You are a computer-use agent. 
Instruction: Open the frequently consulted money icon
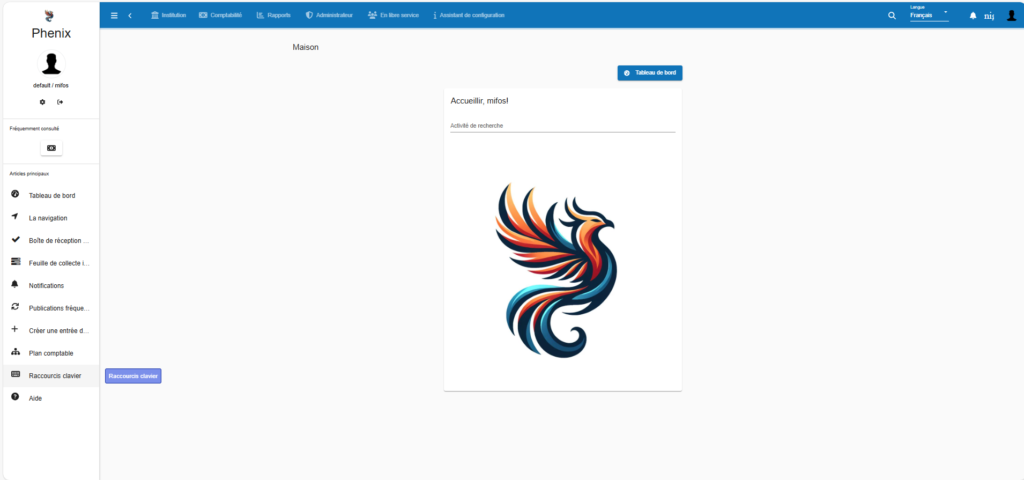coord(51,148)
